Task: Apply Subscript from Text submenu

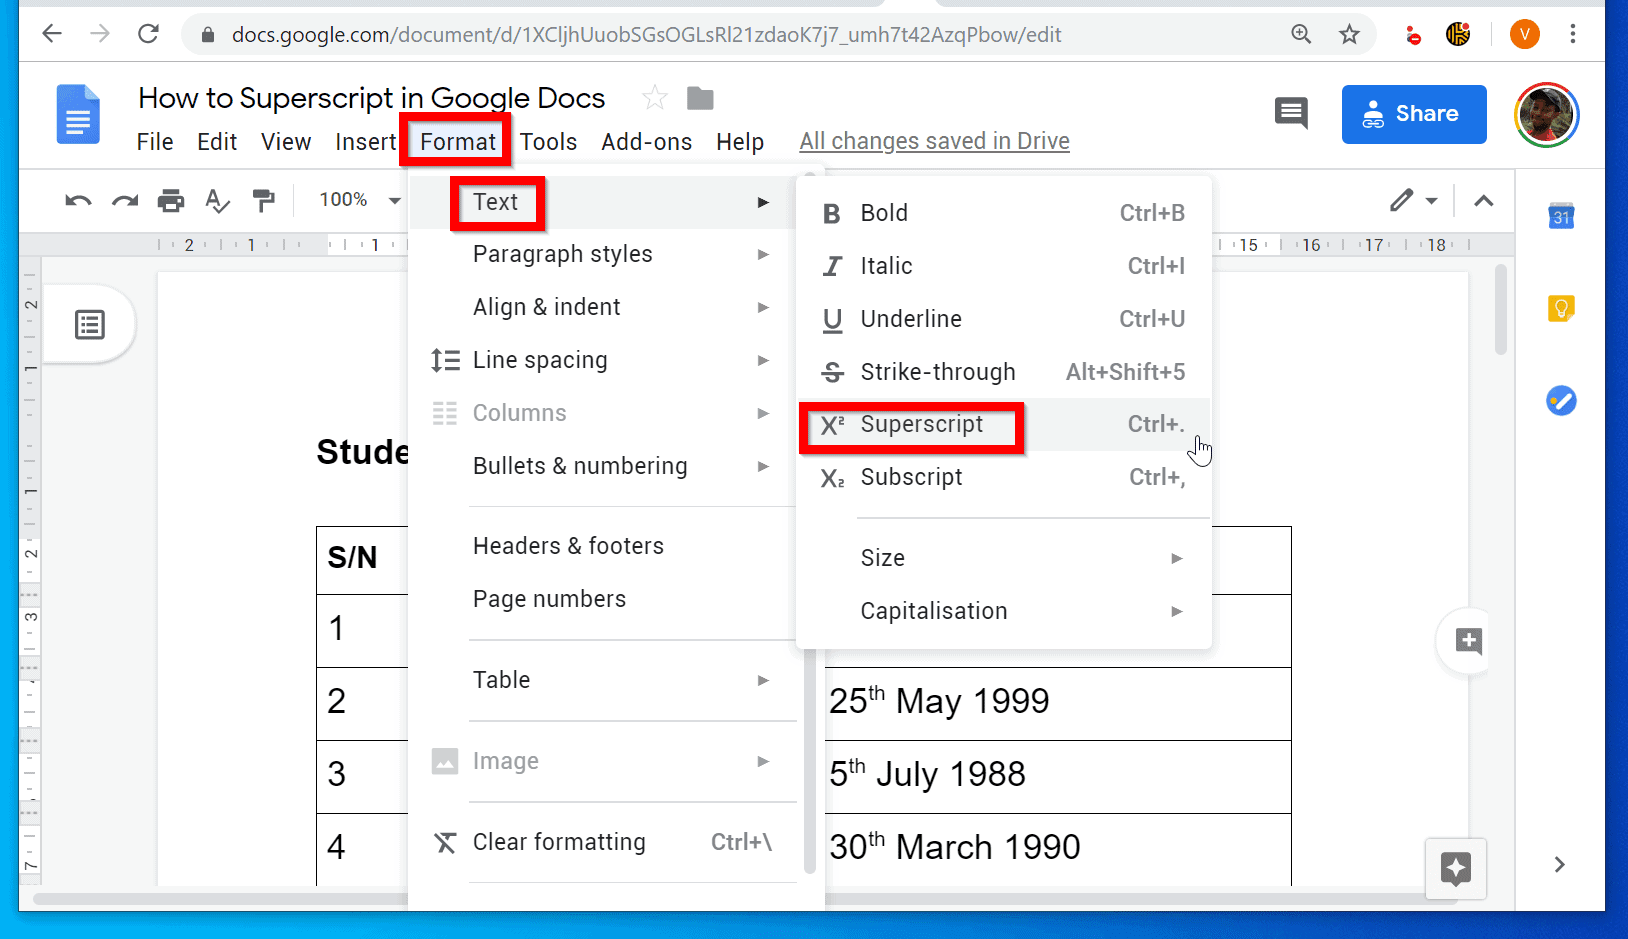Action: [1004, 477]
